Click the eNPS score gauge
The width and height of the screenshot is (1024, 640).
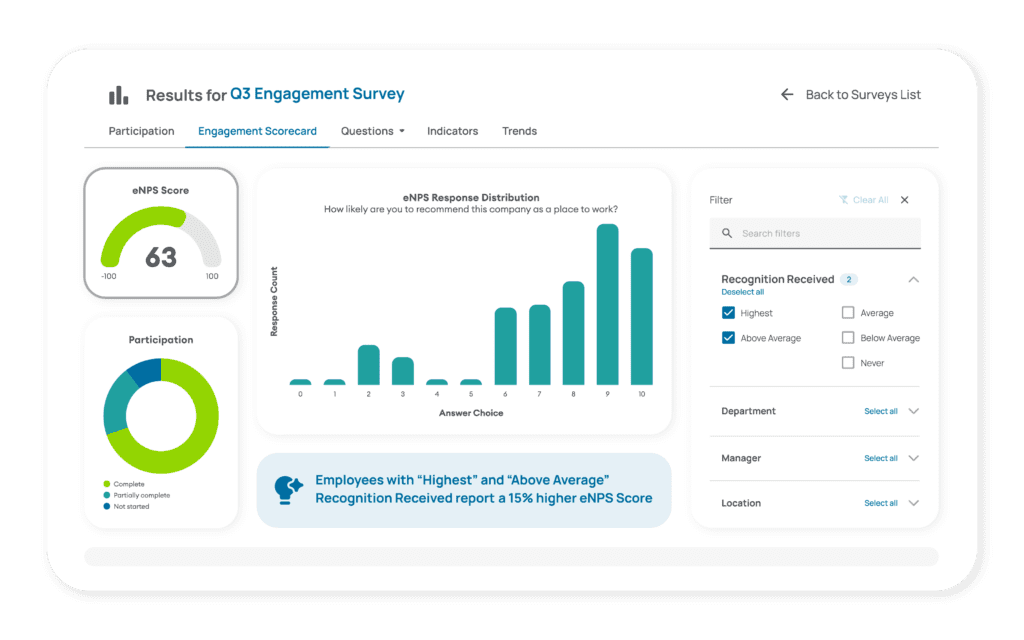point(160,240)
